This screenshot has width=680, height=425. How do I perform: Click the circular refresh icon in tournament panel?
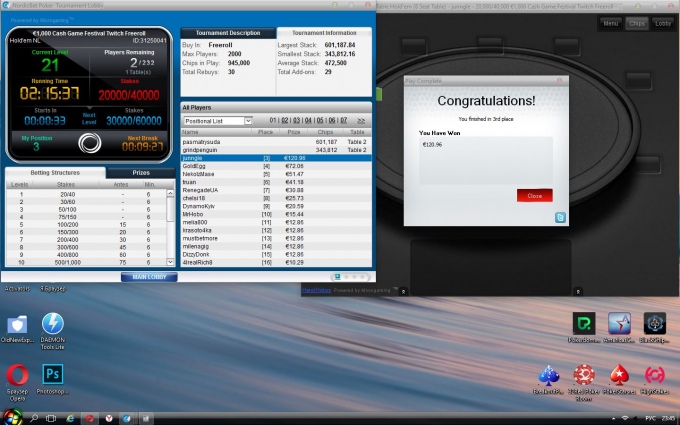tap(89, 143)
